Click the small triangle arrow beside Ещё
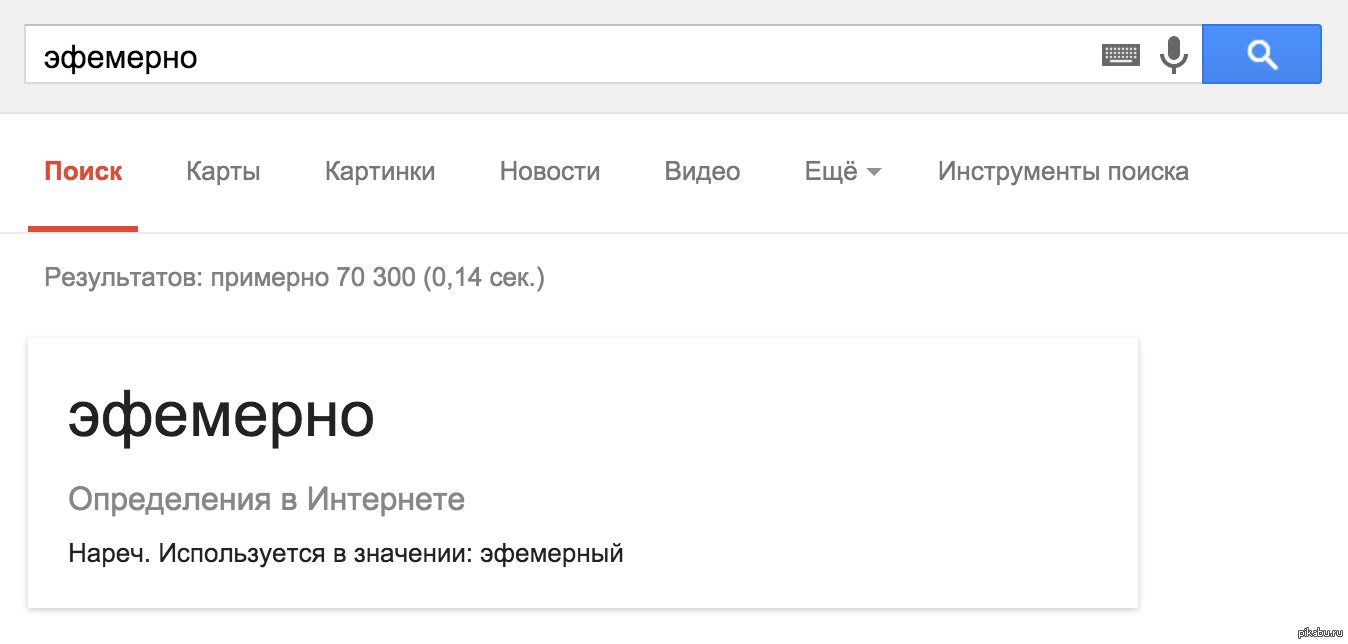Screen dimensions: 1348x644 click(x=874, y=172)
